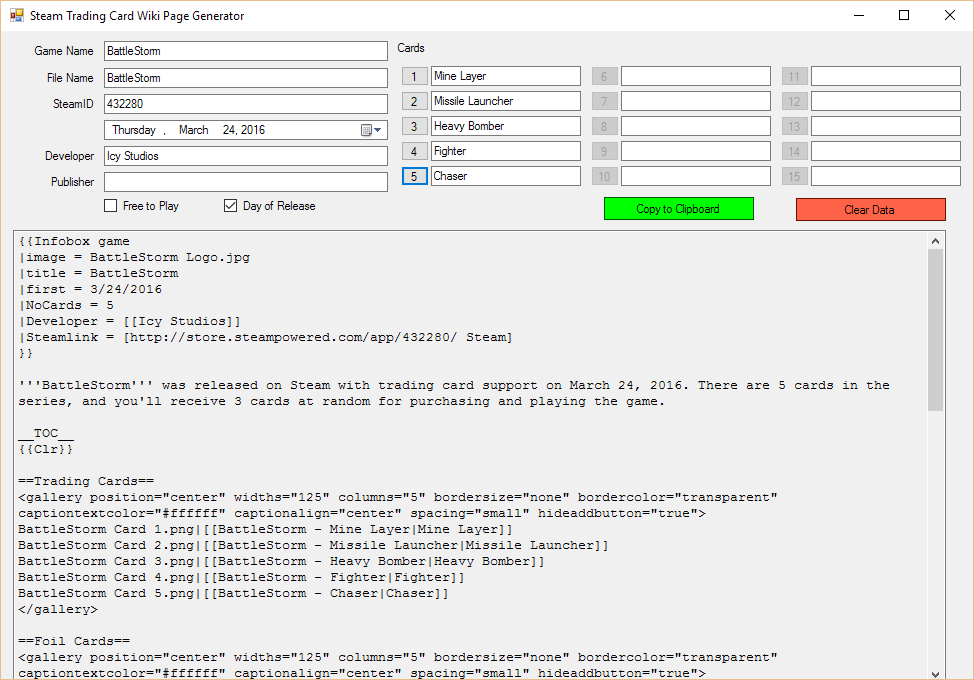Screen dimensions: 974x680
Task: Click the File Name input field
Action: [x=246, y=78]
